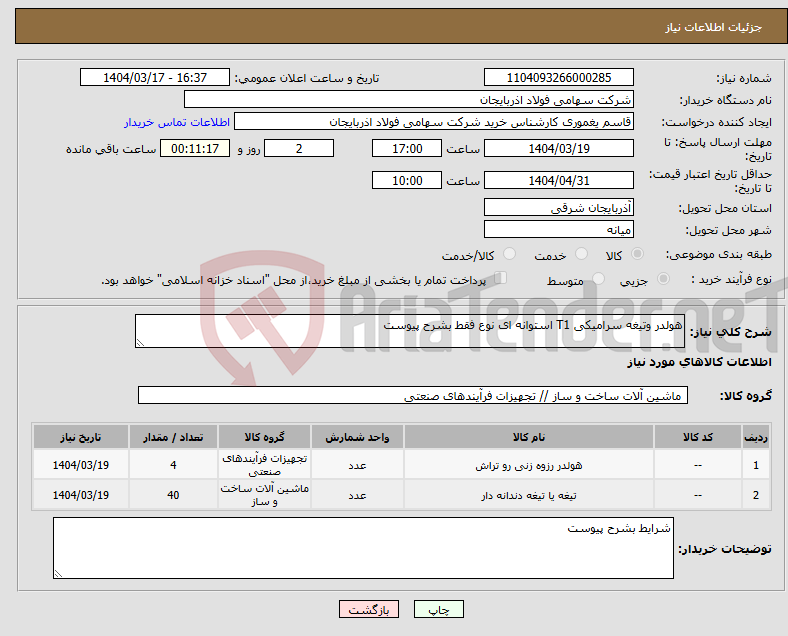Toggle the Islamic treasury payment checkbox
Screen dimensions: 788x636
501,278
